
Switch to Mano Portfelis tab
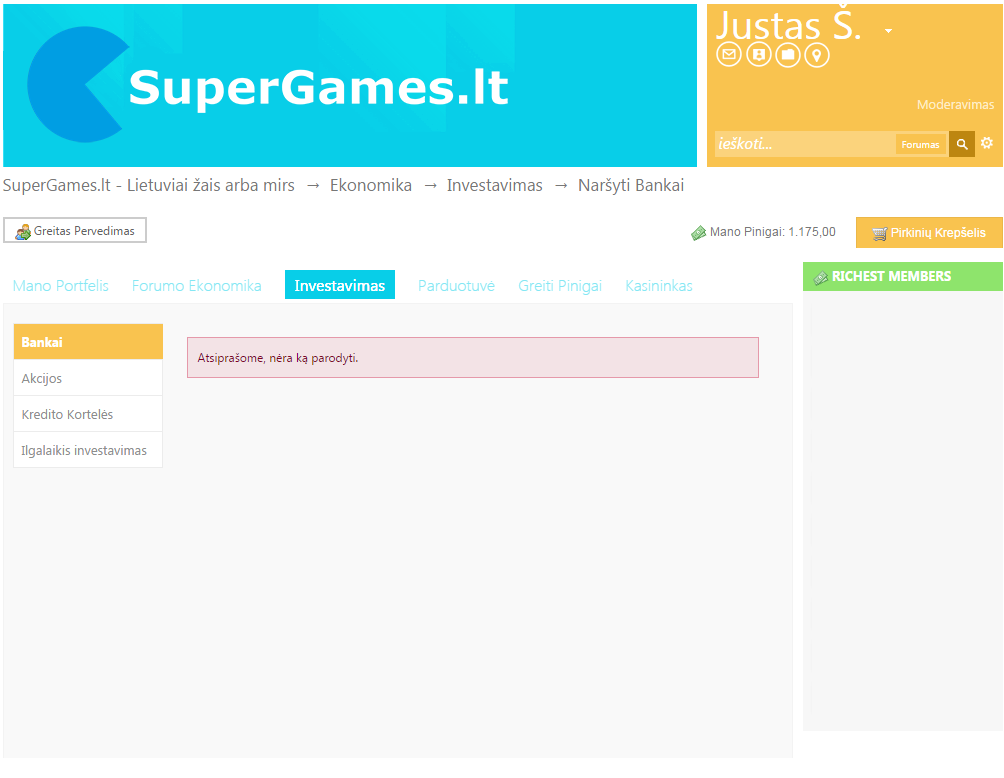point(61,286)
